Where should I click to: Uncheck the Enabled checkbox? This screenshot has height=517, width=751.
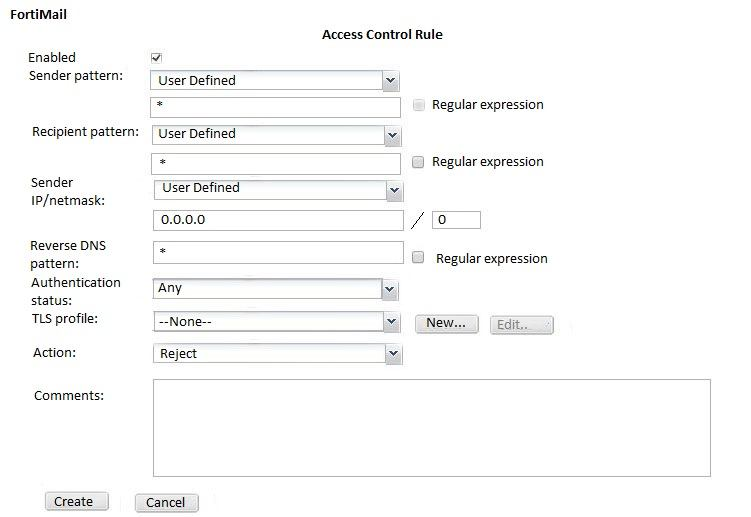tap(156, 58)
